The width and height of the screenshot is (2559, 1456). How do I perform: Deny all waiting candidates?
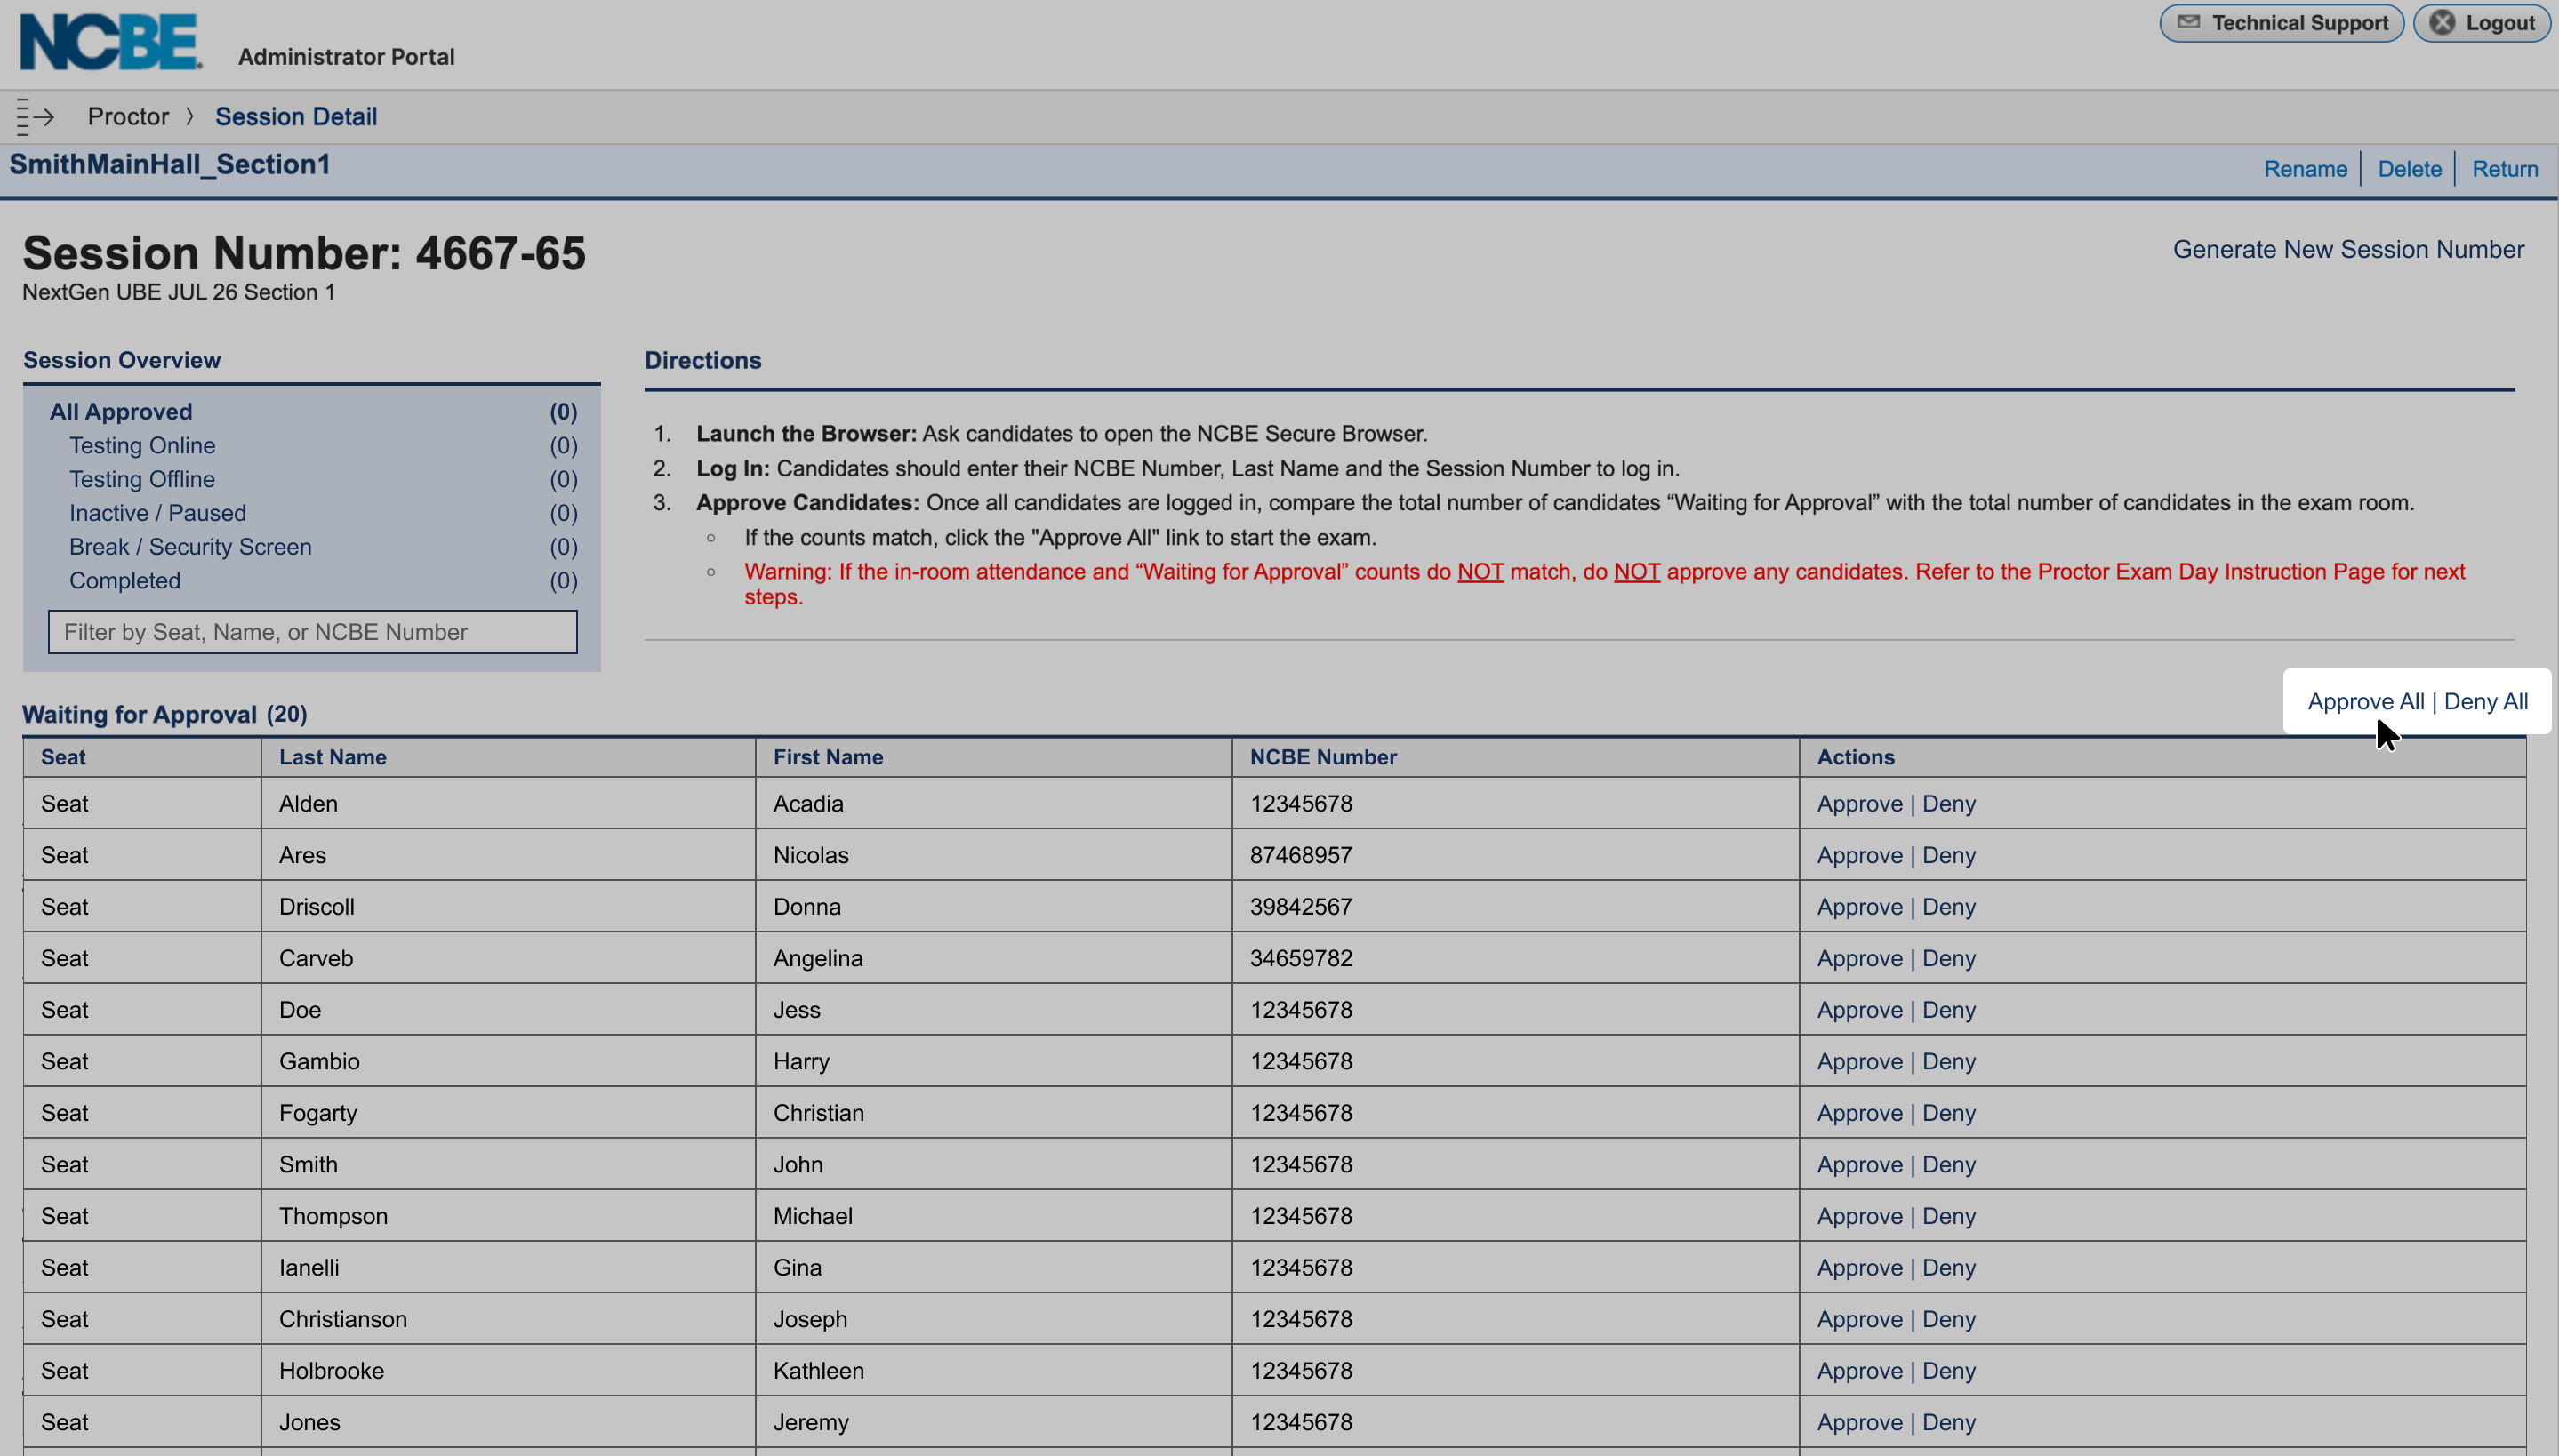tap(2486, 702)
